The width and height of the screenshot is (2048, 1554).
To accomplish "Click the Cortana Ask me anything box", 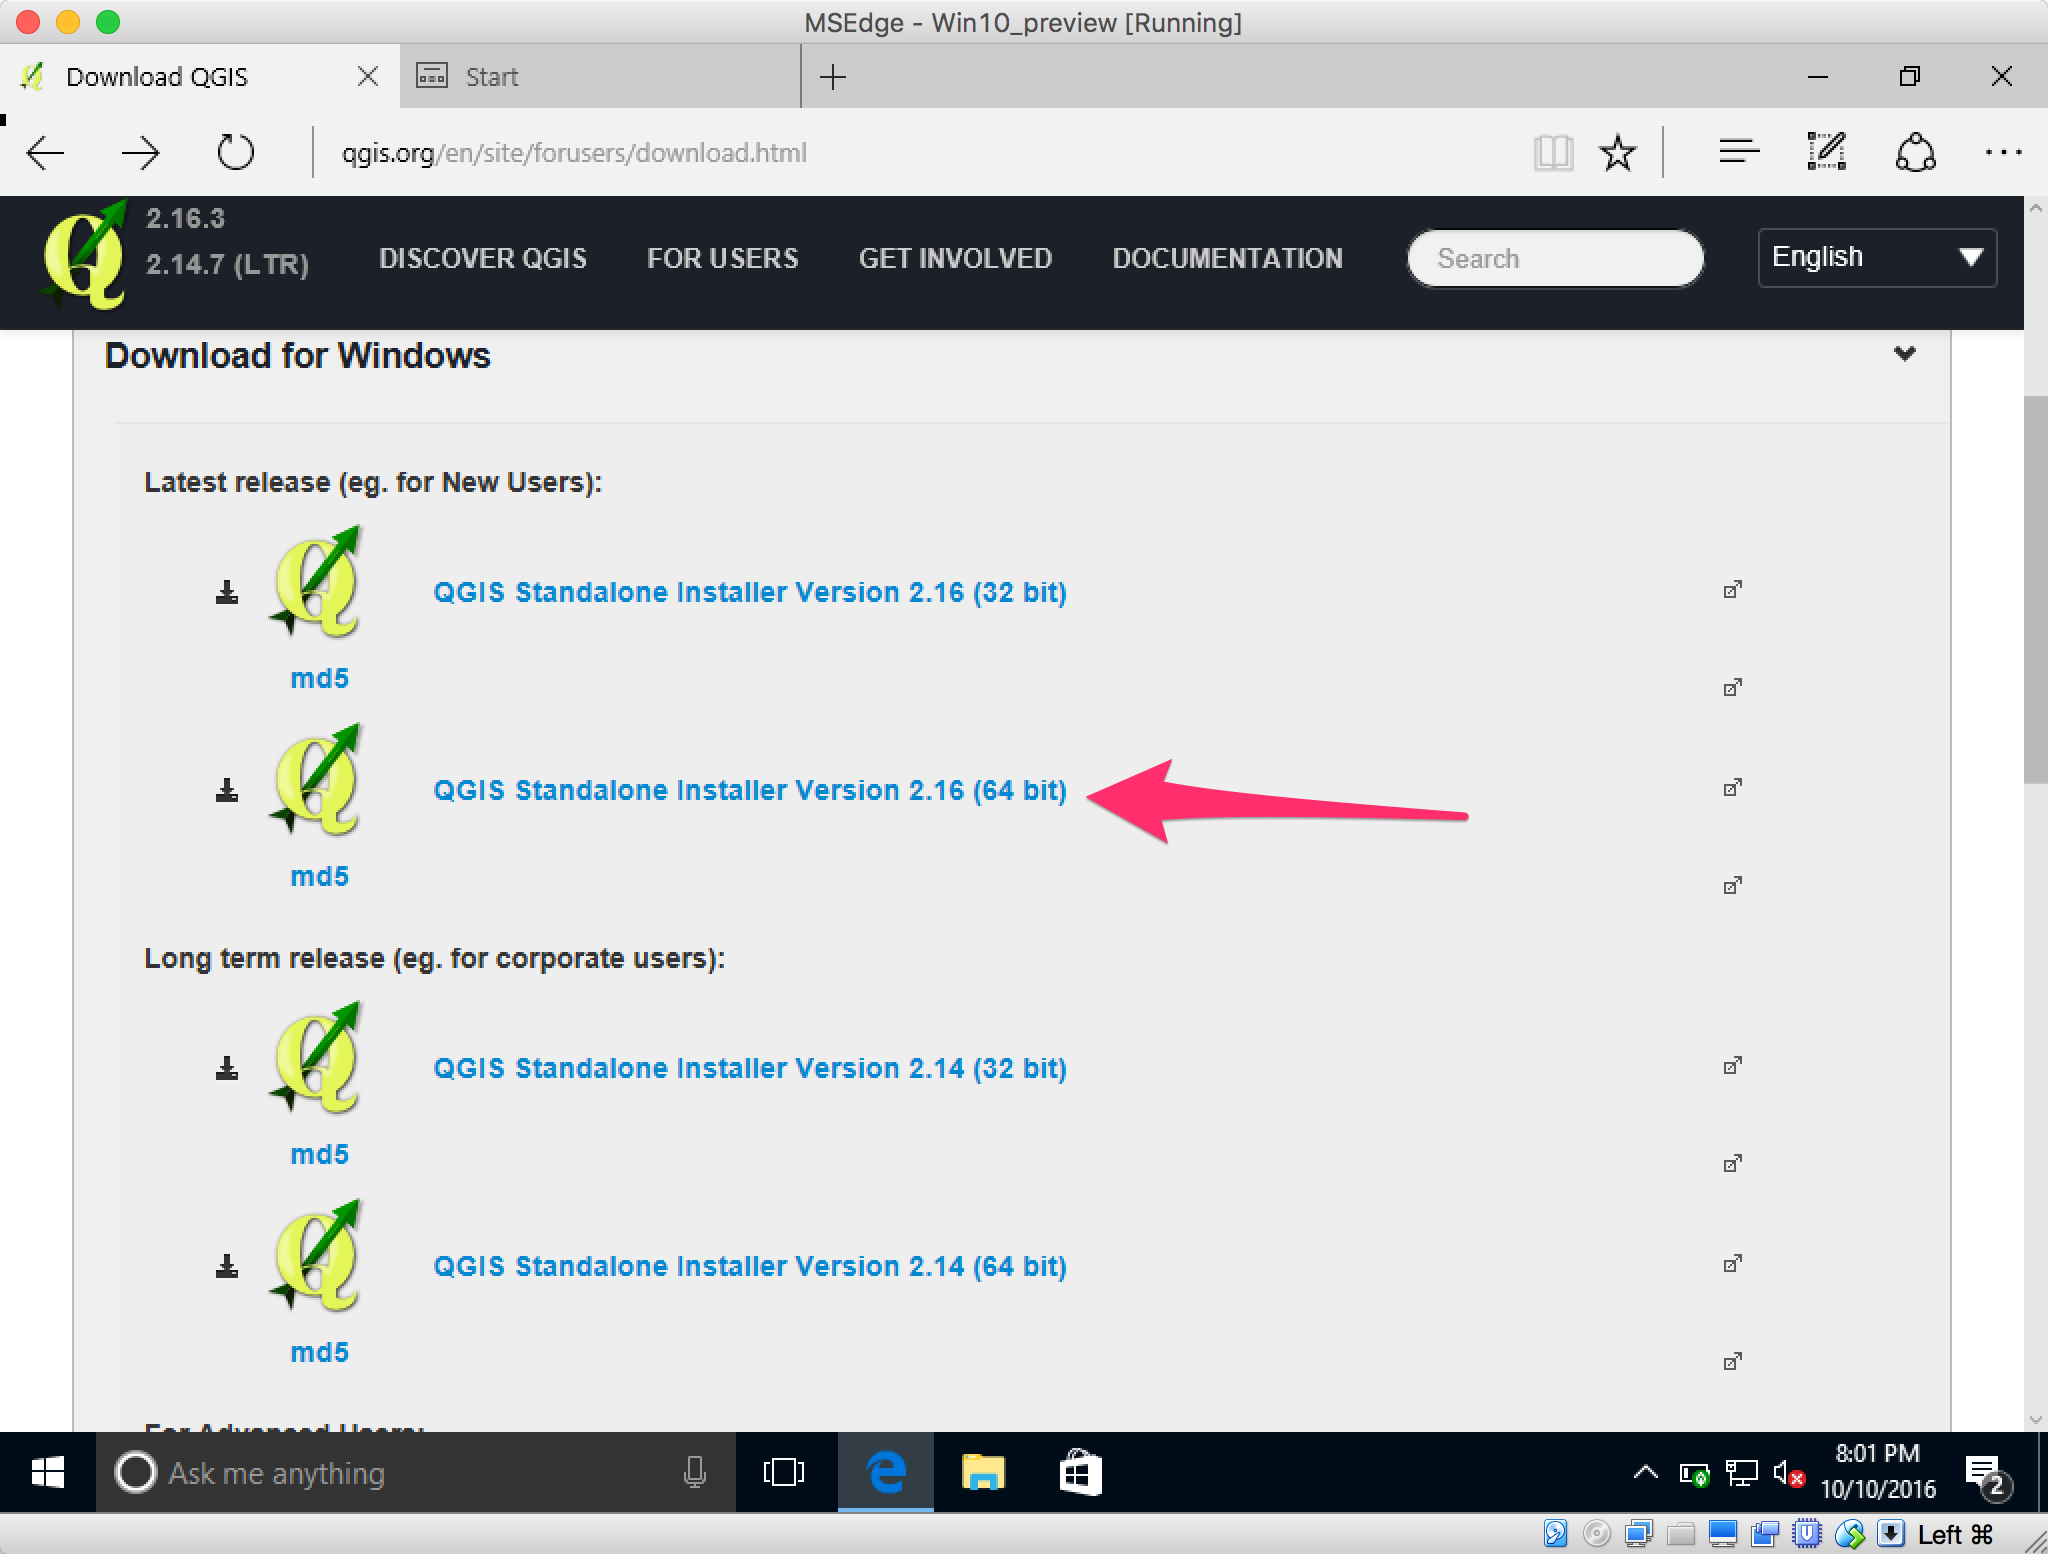I will point(415,1472).
